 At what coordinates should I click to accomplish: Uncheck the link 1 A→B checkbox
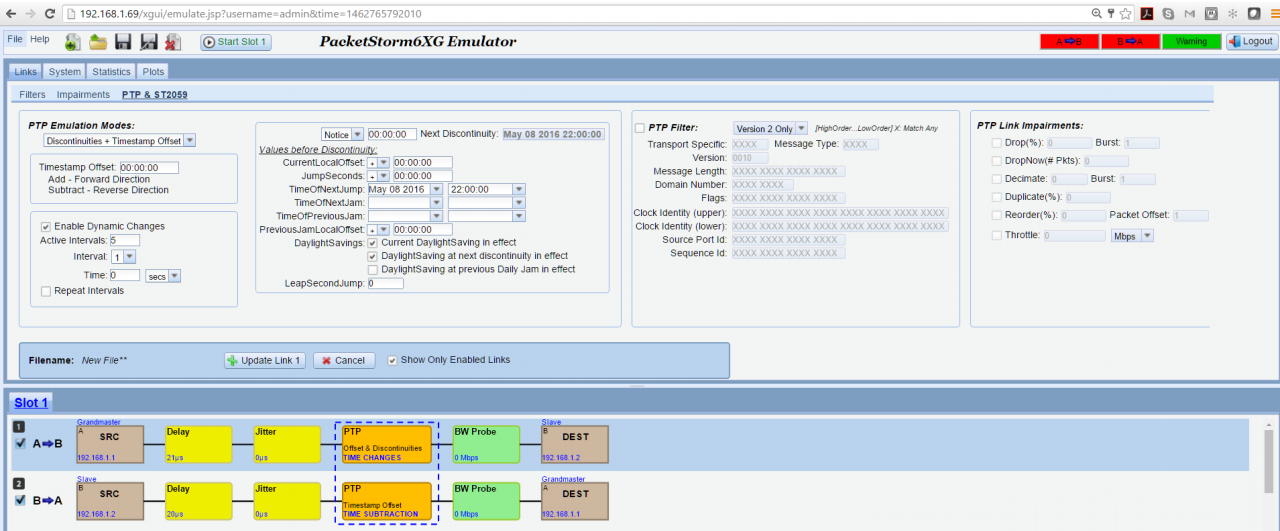pyautogui.click(x=21, y=445)
